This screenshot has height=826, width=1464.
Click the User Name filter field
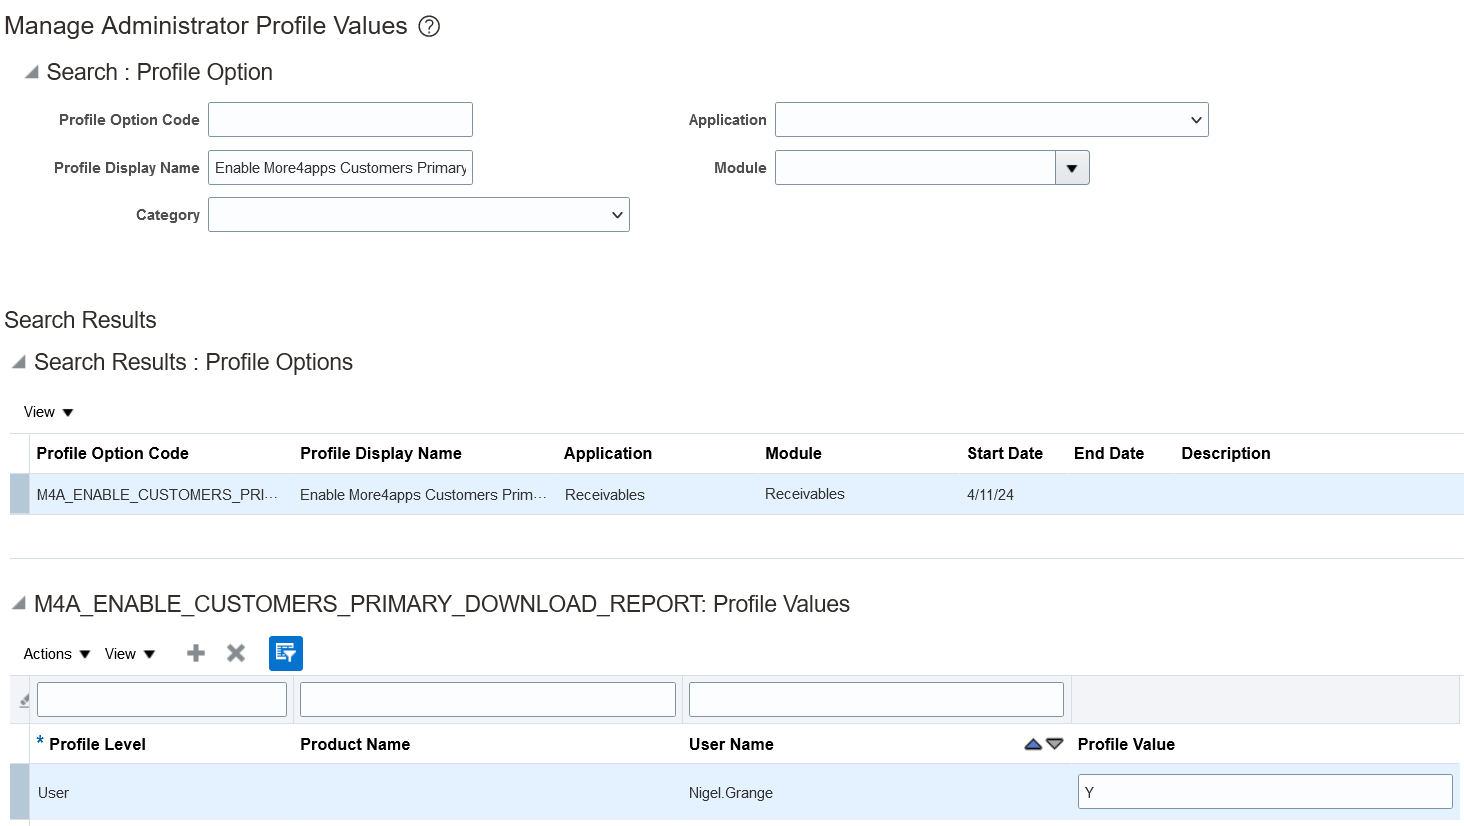[876, 699]
